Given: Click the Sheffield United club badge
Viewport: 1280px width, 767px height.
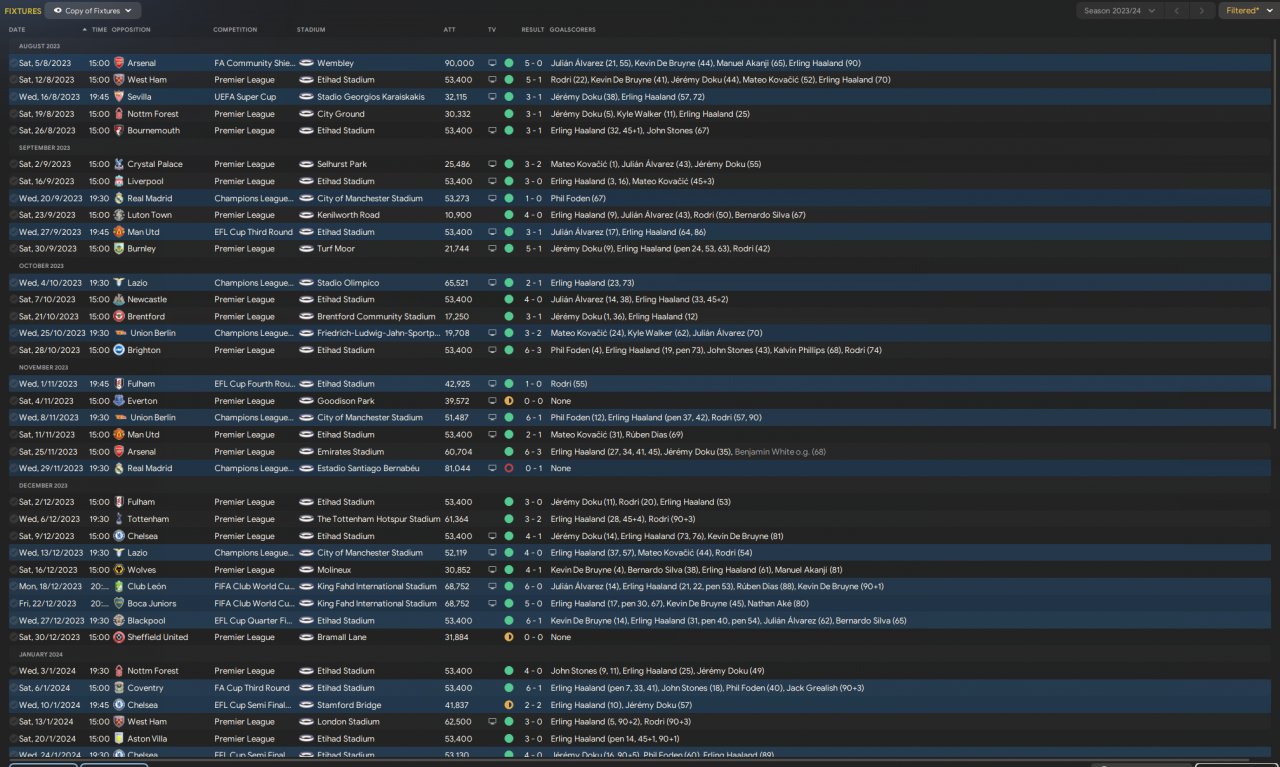Looking at the screenshot, I should tap(119, 637).
